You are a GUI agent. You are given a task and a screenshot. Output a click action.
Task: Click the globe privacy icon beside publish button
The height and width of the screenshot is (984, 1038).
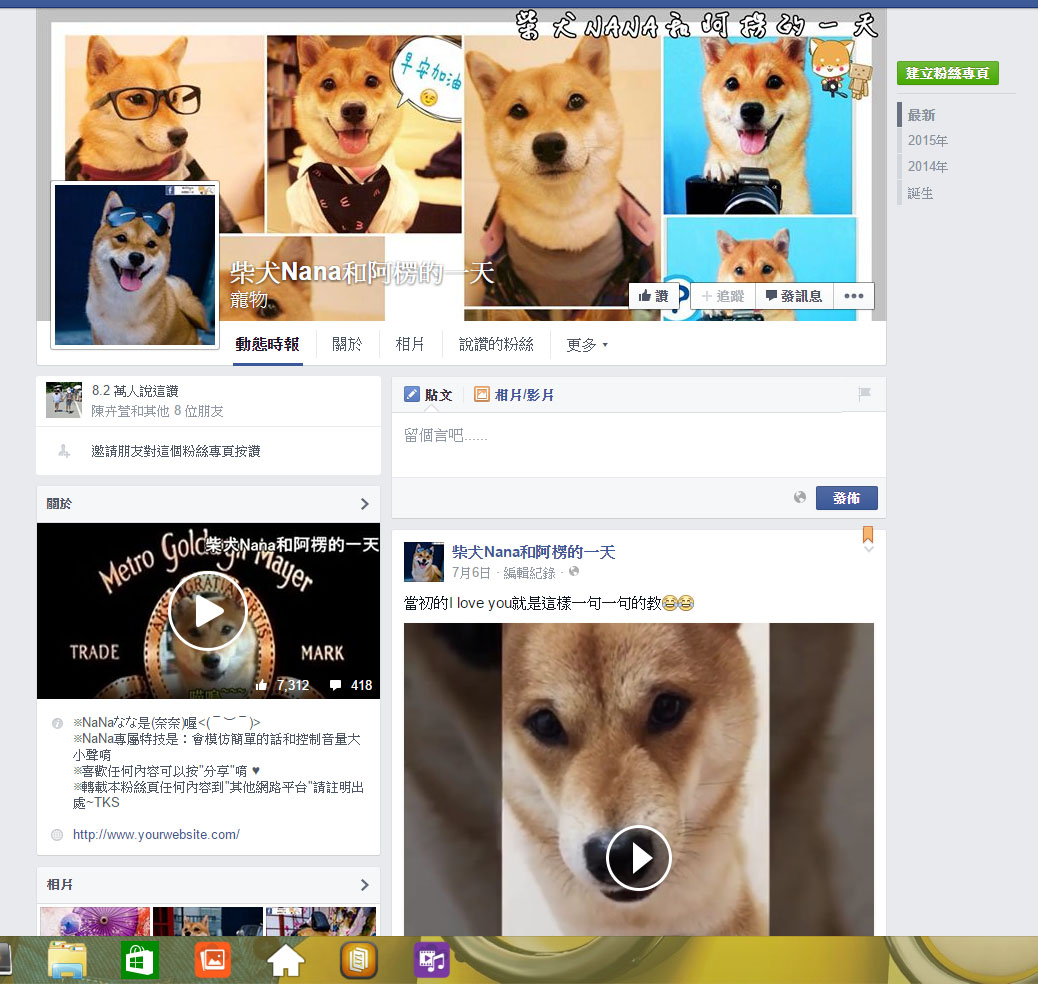click(x=799, y=497)
